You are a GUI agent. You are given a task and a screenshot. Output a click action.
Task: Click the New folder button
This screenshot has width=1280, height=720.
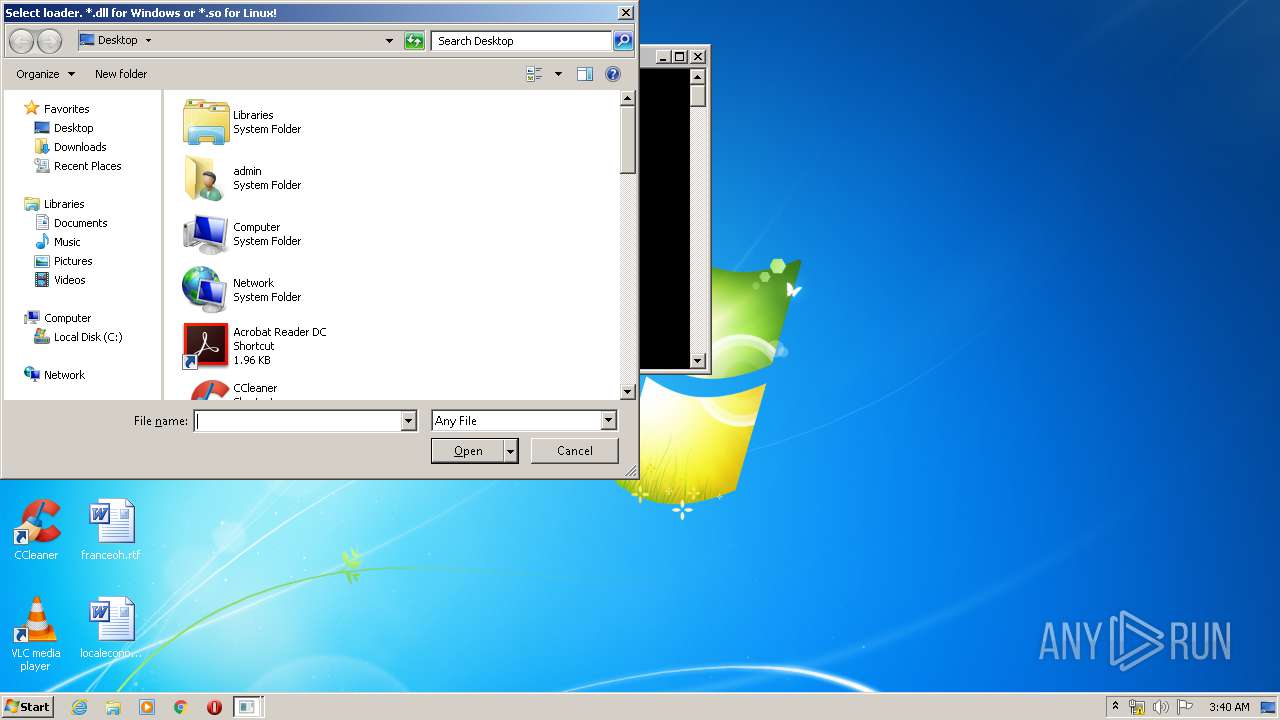coord(121,74)
